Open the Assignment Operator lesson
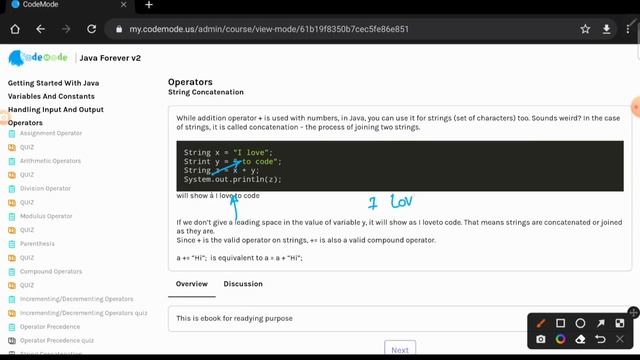640x360 pixels. coord(51,133)
